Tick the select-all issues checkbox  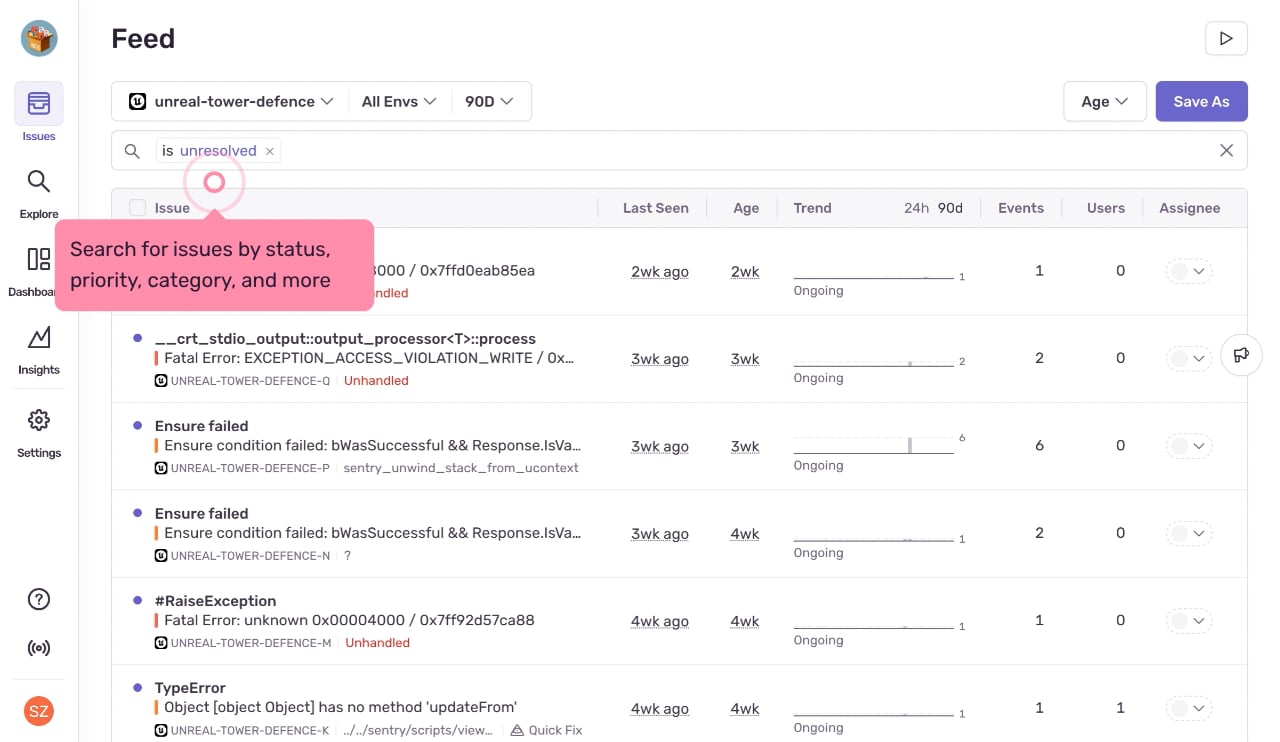137,208
